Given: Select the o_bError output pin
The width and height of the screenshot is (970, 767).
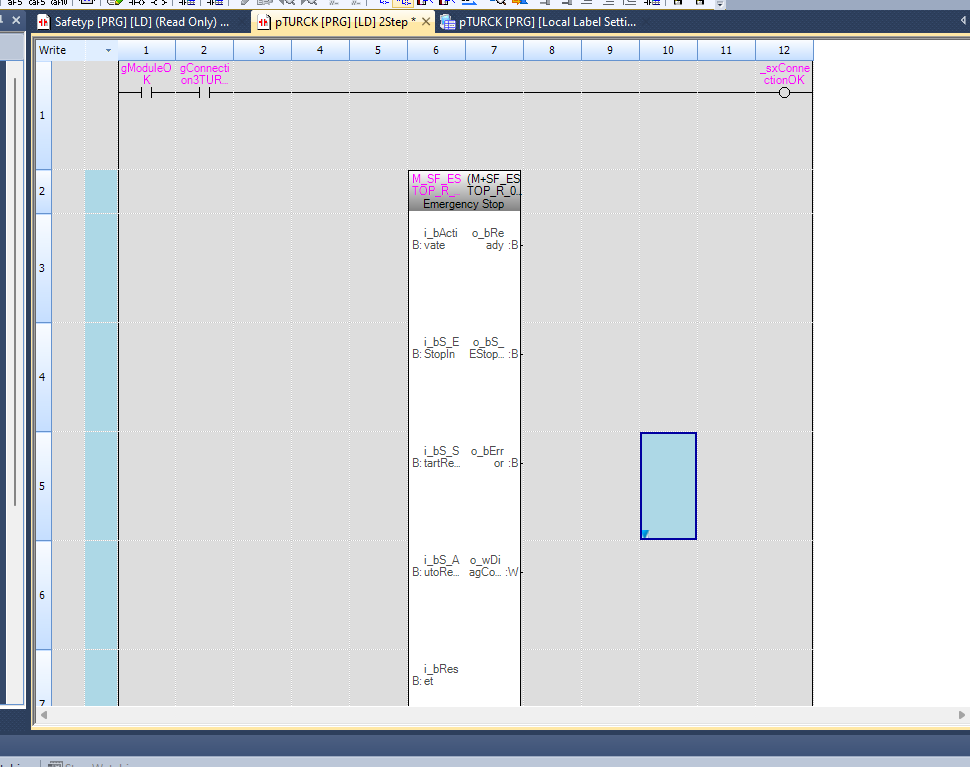Looking at the screenshot, I should click(494, 457).
